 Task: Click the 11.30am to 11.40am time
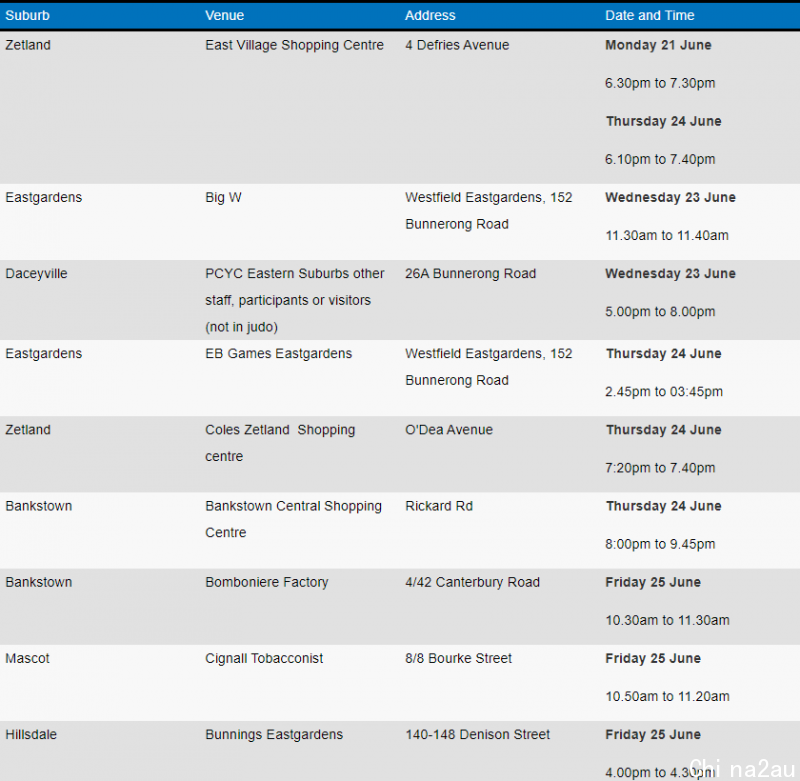667,235
